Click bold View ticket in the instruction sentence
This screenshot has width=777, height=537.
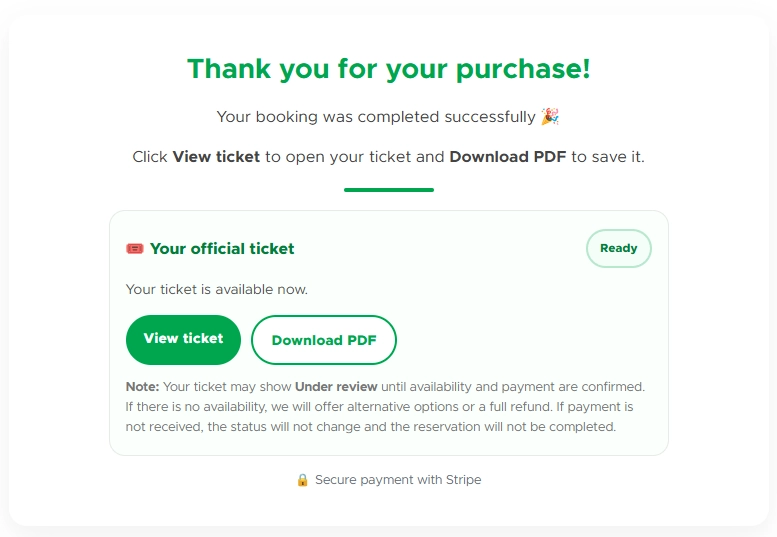[x=216, y=157]
